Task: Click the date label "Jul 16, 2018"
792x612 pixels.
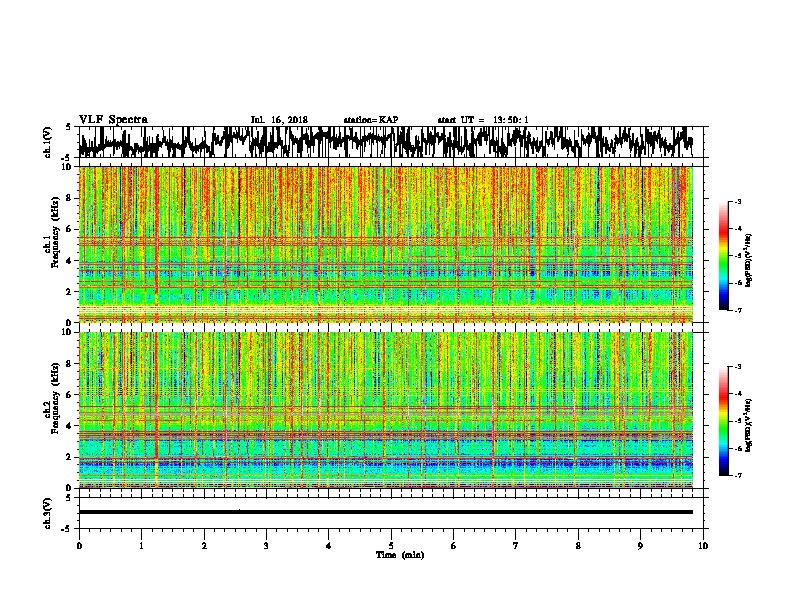Action: [279, 120]
